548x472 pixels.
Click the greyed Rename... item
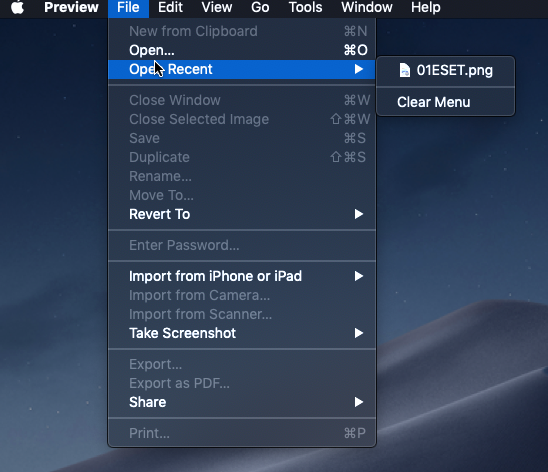click(242, 176)
